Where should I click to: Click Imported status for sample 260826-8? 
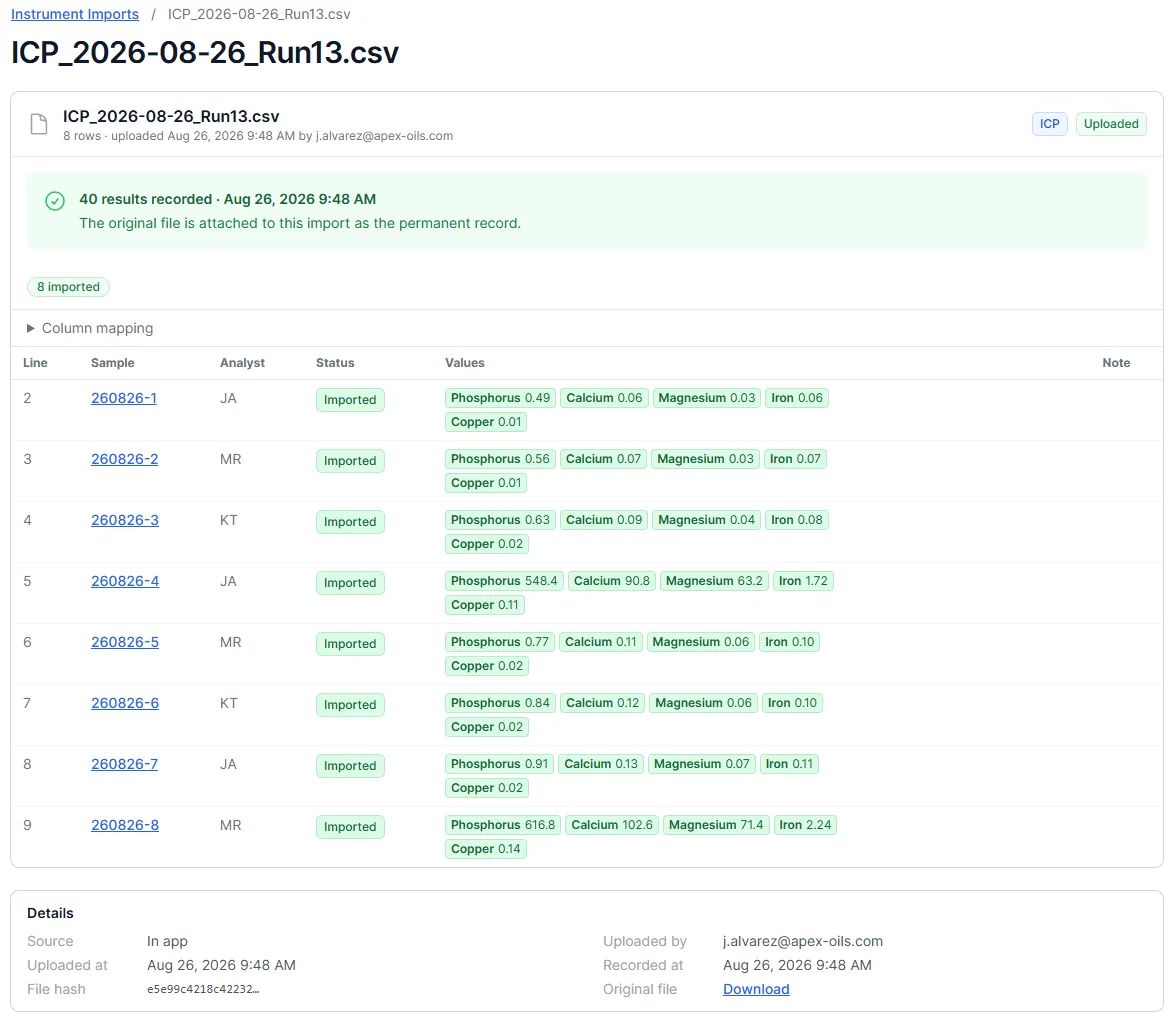(350, 827)
